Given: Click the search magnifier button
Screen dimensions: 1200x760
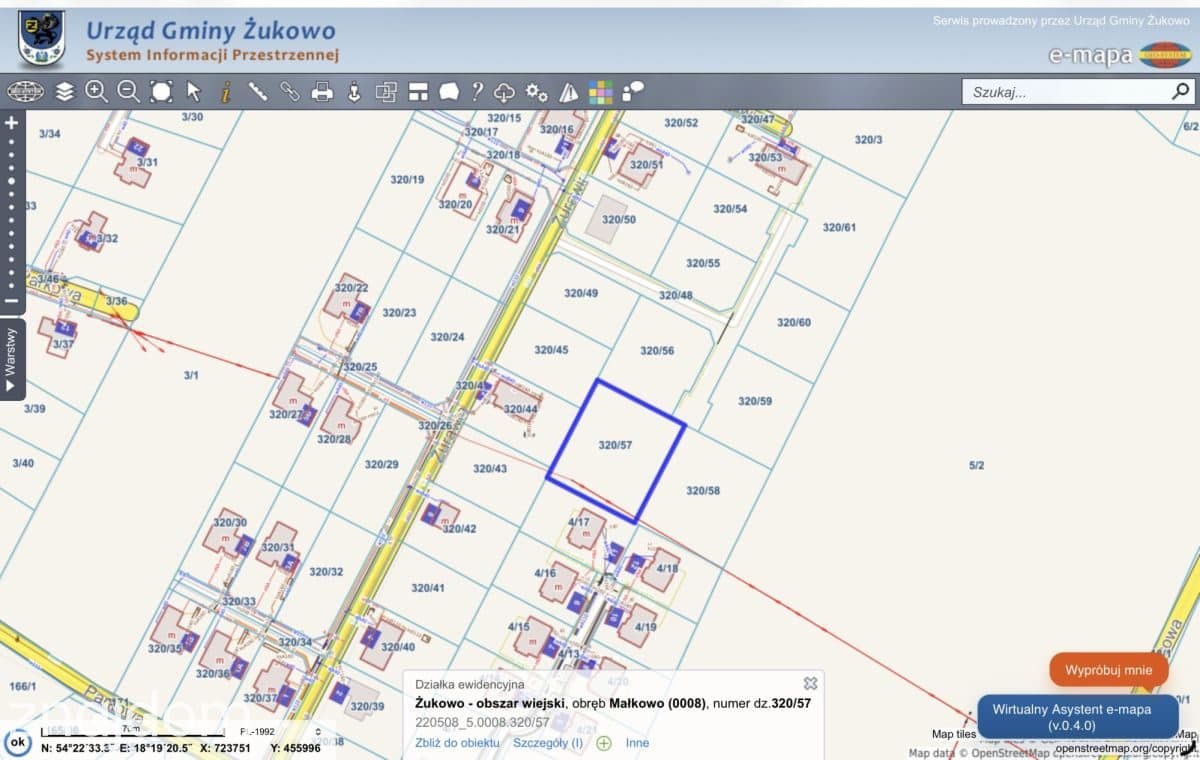Looking at the screenshot, I should (x=1181, y=92).
